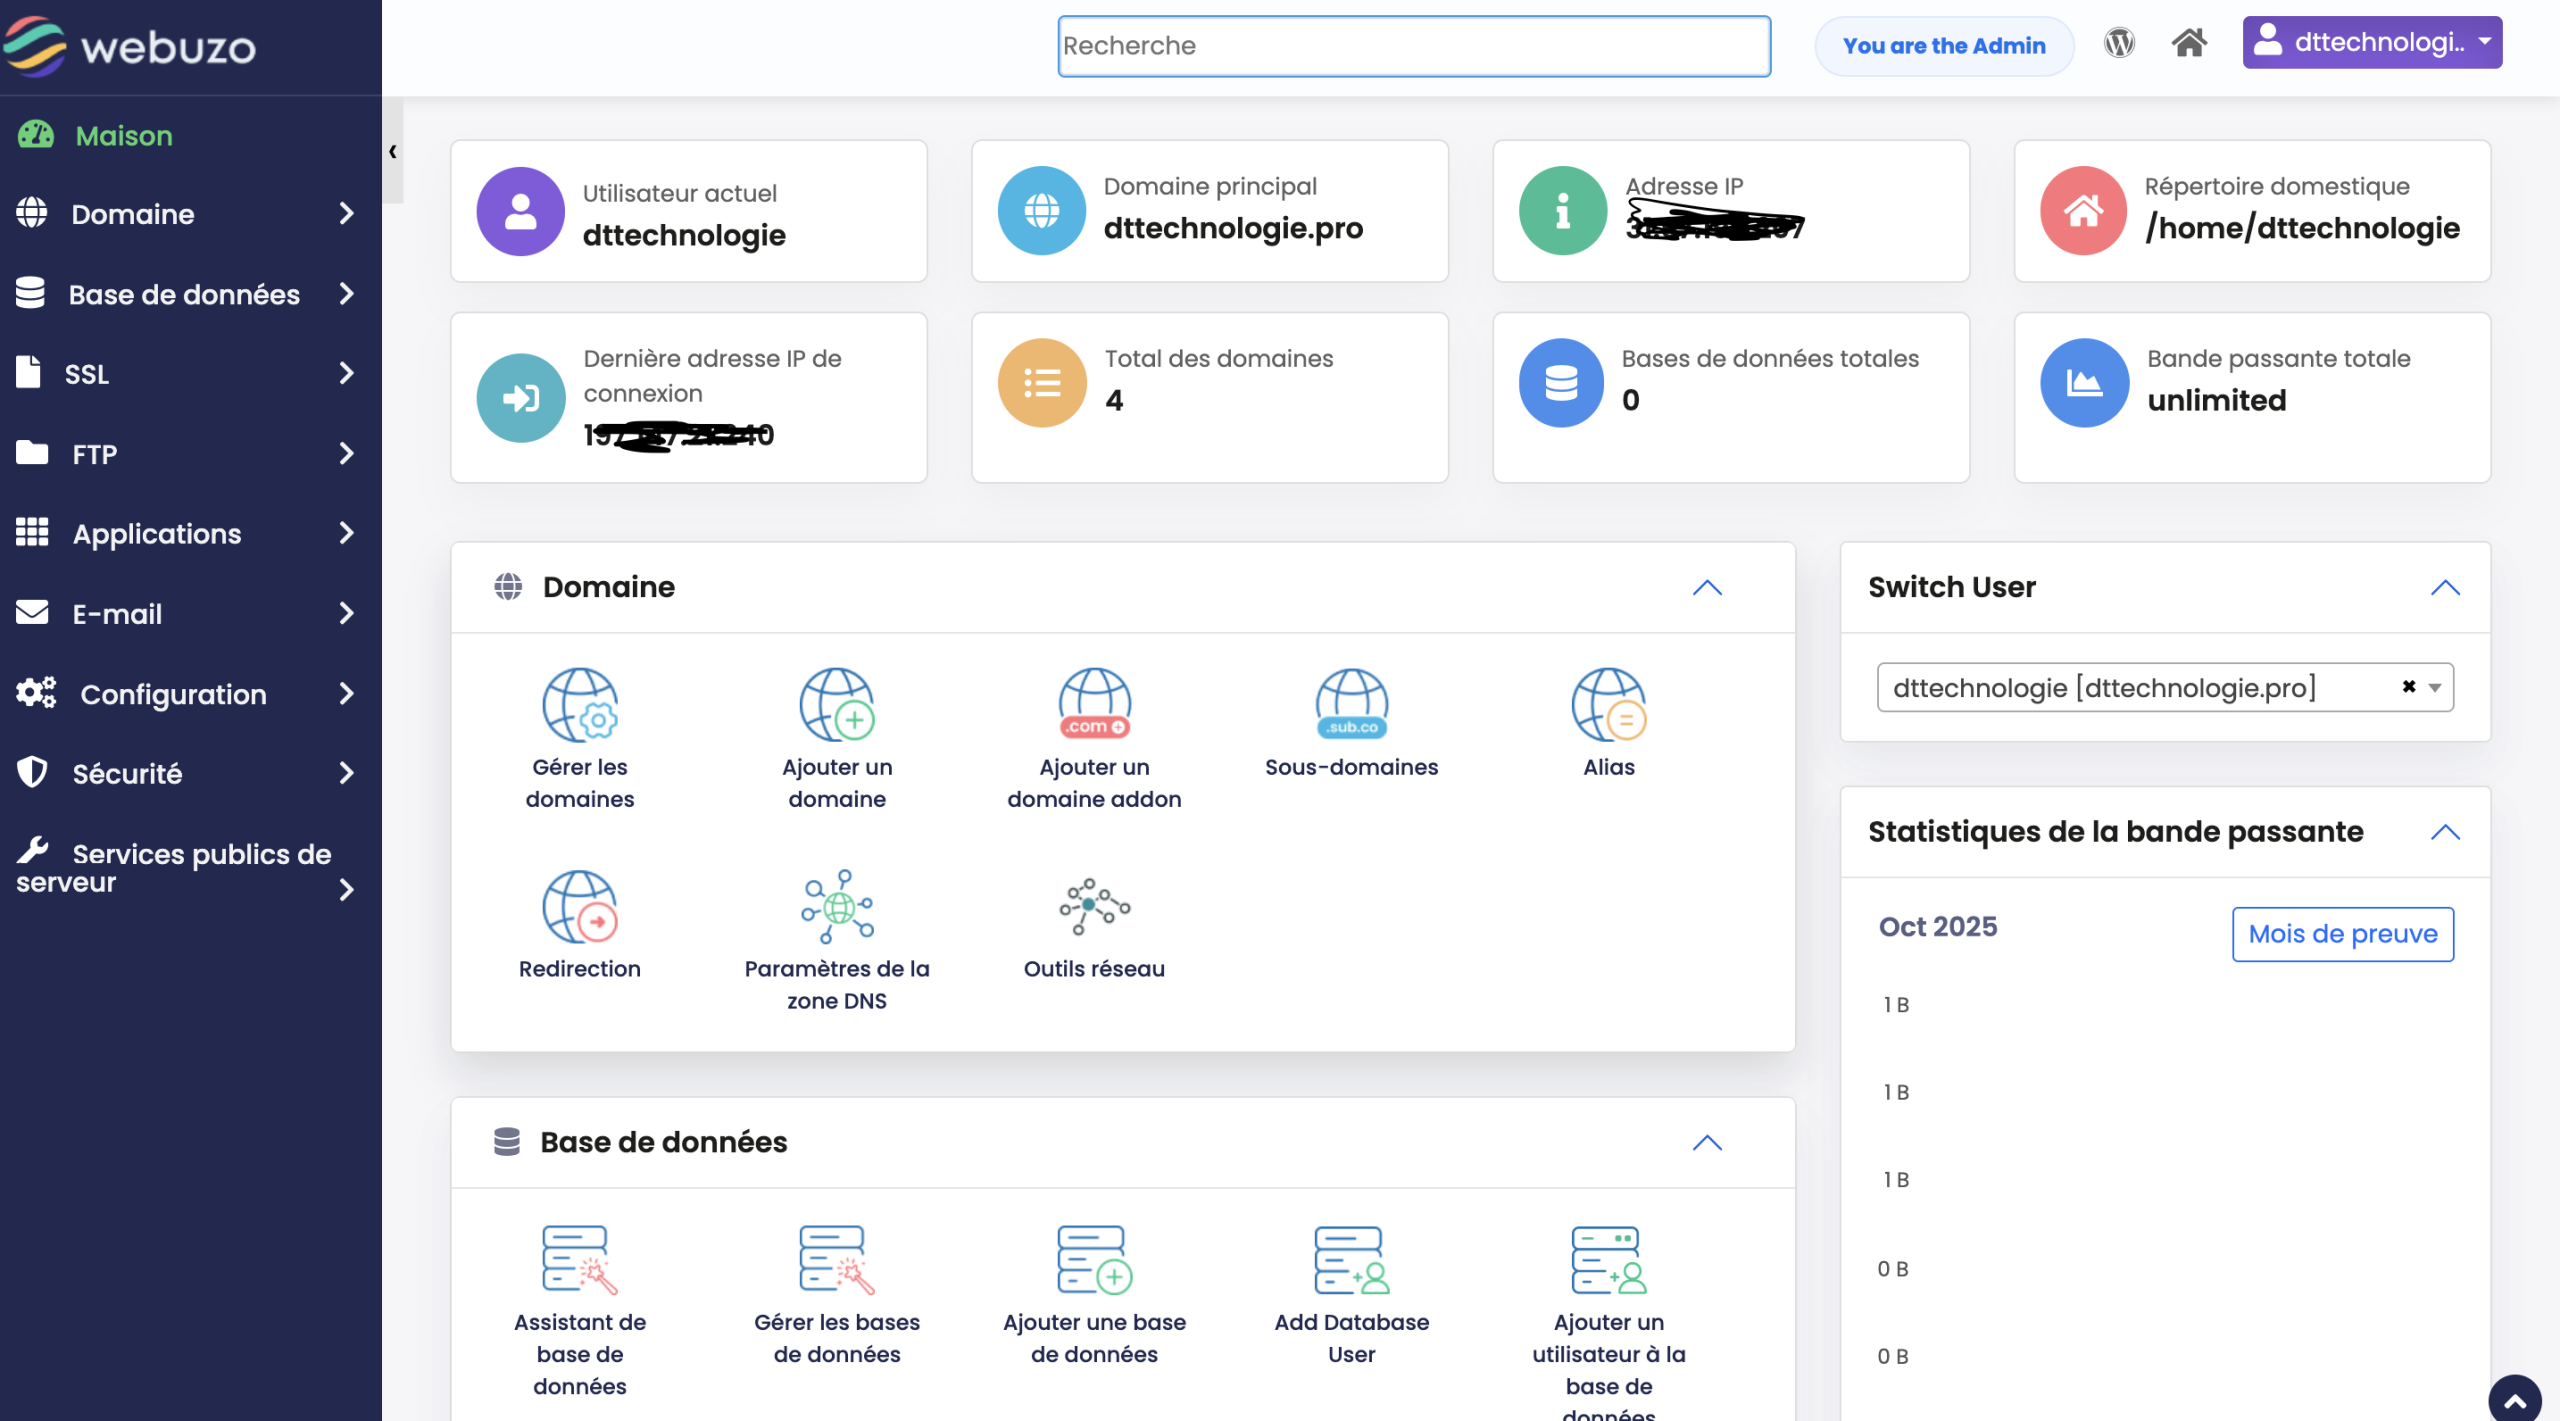Image resolution: width=2560 pixels, height=1421 pixels.
Task: Open the dttechnologi.. user dropdown
Action: [2372, 43]
